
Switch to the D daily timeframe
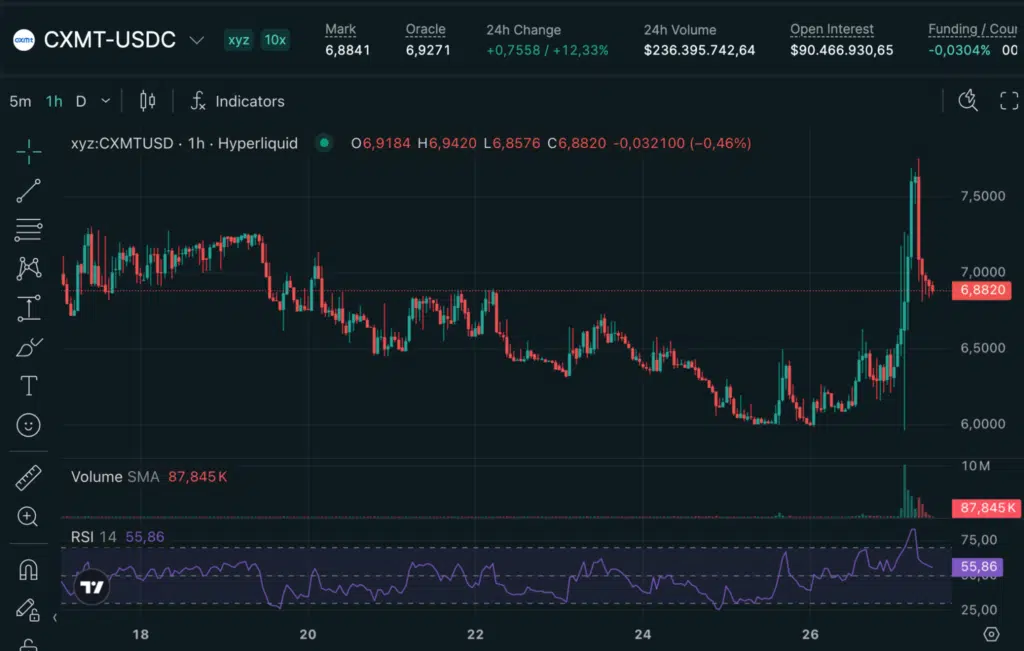(81, 101)
